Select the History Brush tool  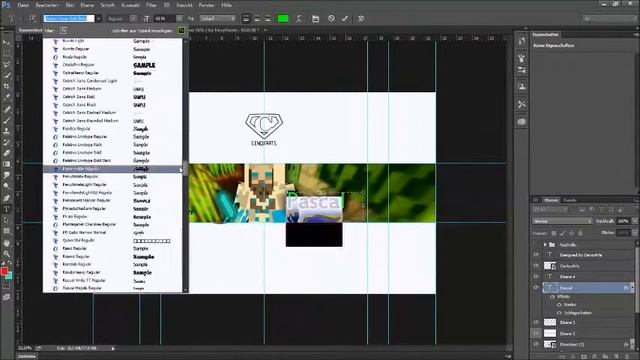click(x=7, y=142)
